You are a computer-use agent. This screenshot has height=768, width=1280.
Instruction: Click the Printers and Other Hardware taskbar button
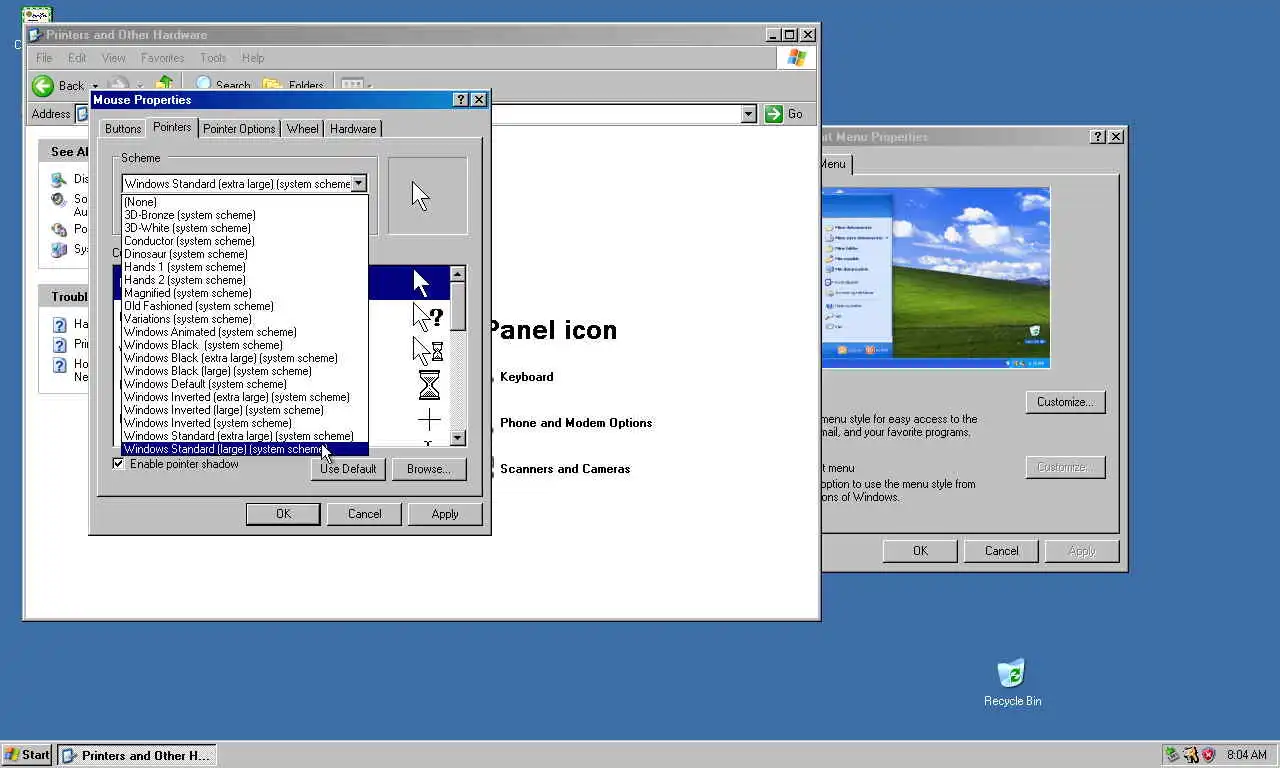point(137,755)
